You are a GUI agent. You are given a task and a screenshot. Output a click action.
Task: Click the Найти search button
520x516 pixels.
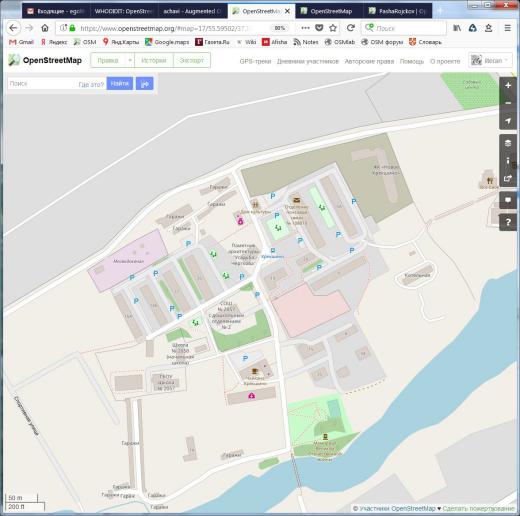(120, 83)
